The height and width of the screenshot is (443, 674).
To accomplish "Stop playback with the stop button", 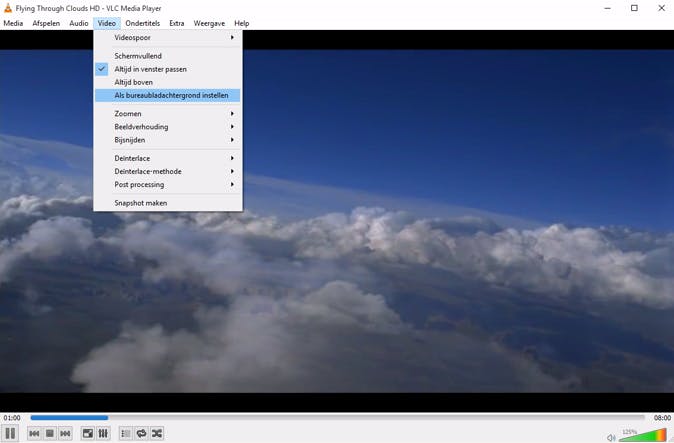I will pos(50,434).
